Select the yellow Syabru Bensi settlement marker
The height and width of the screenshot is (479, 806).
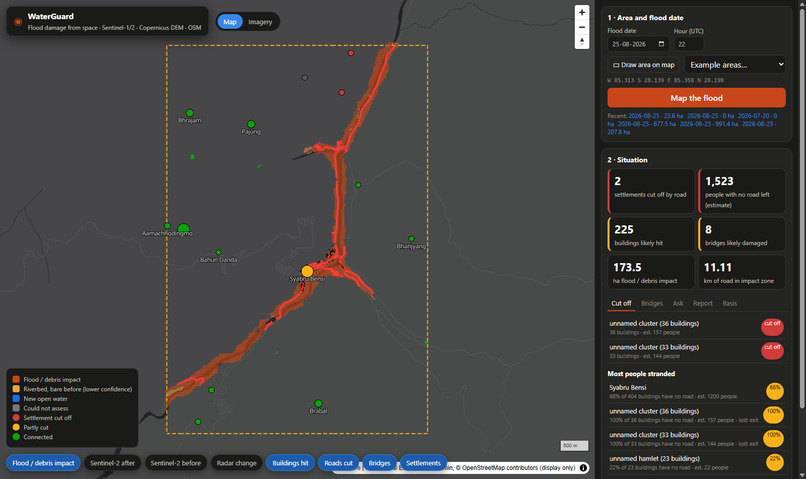click(307, 271)
